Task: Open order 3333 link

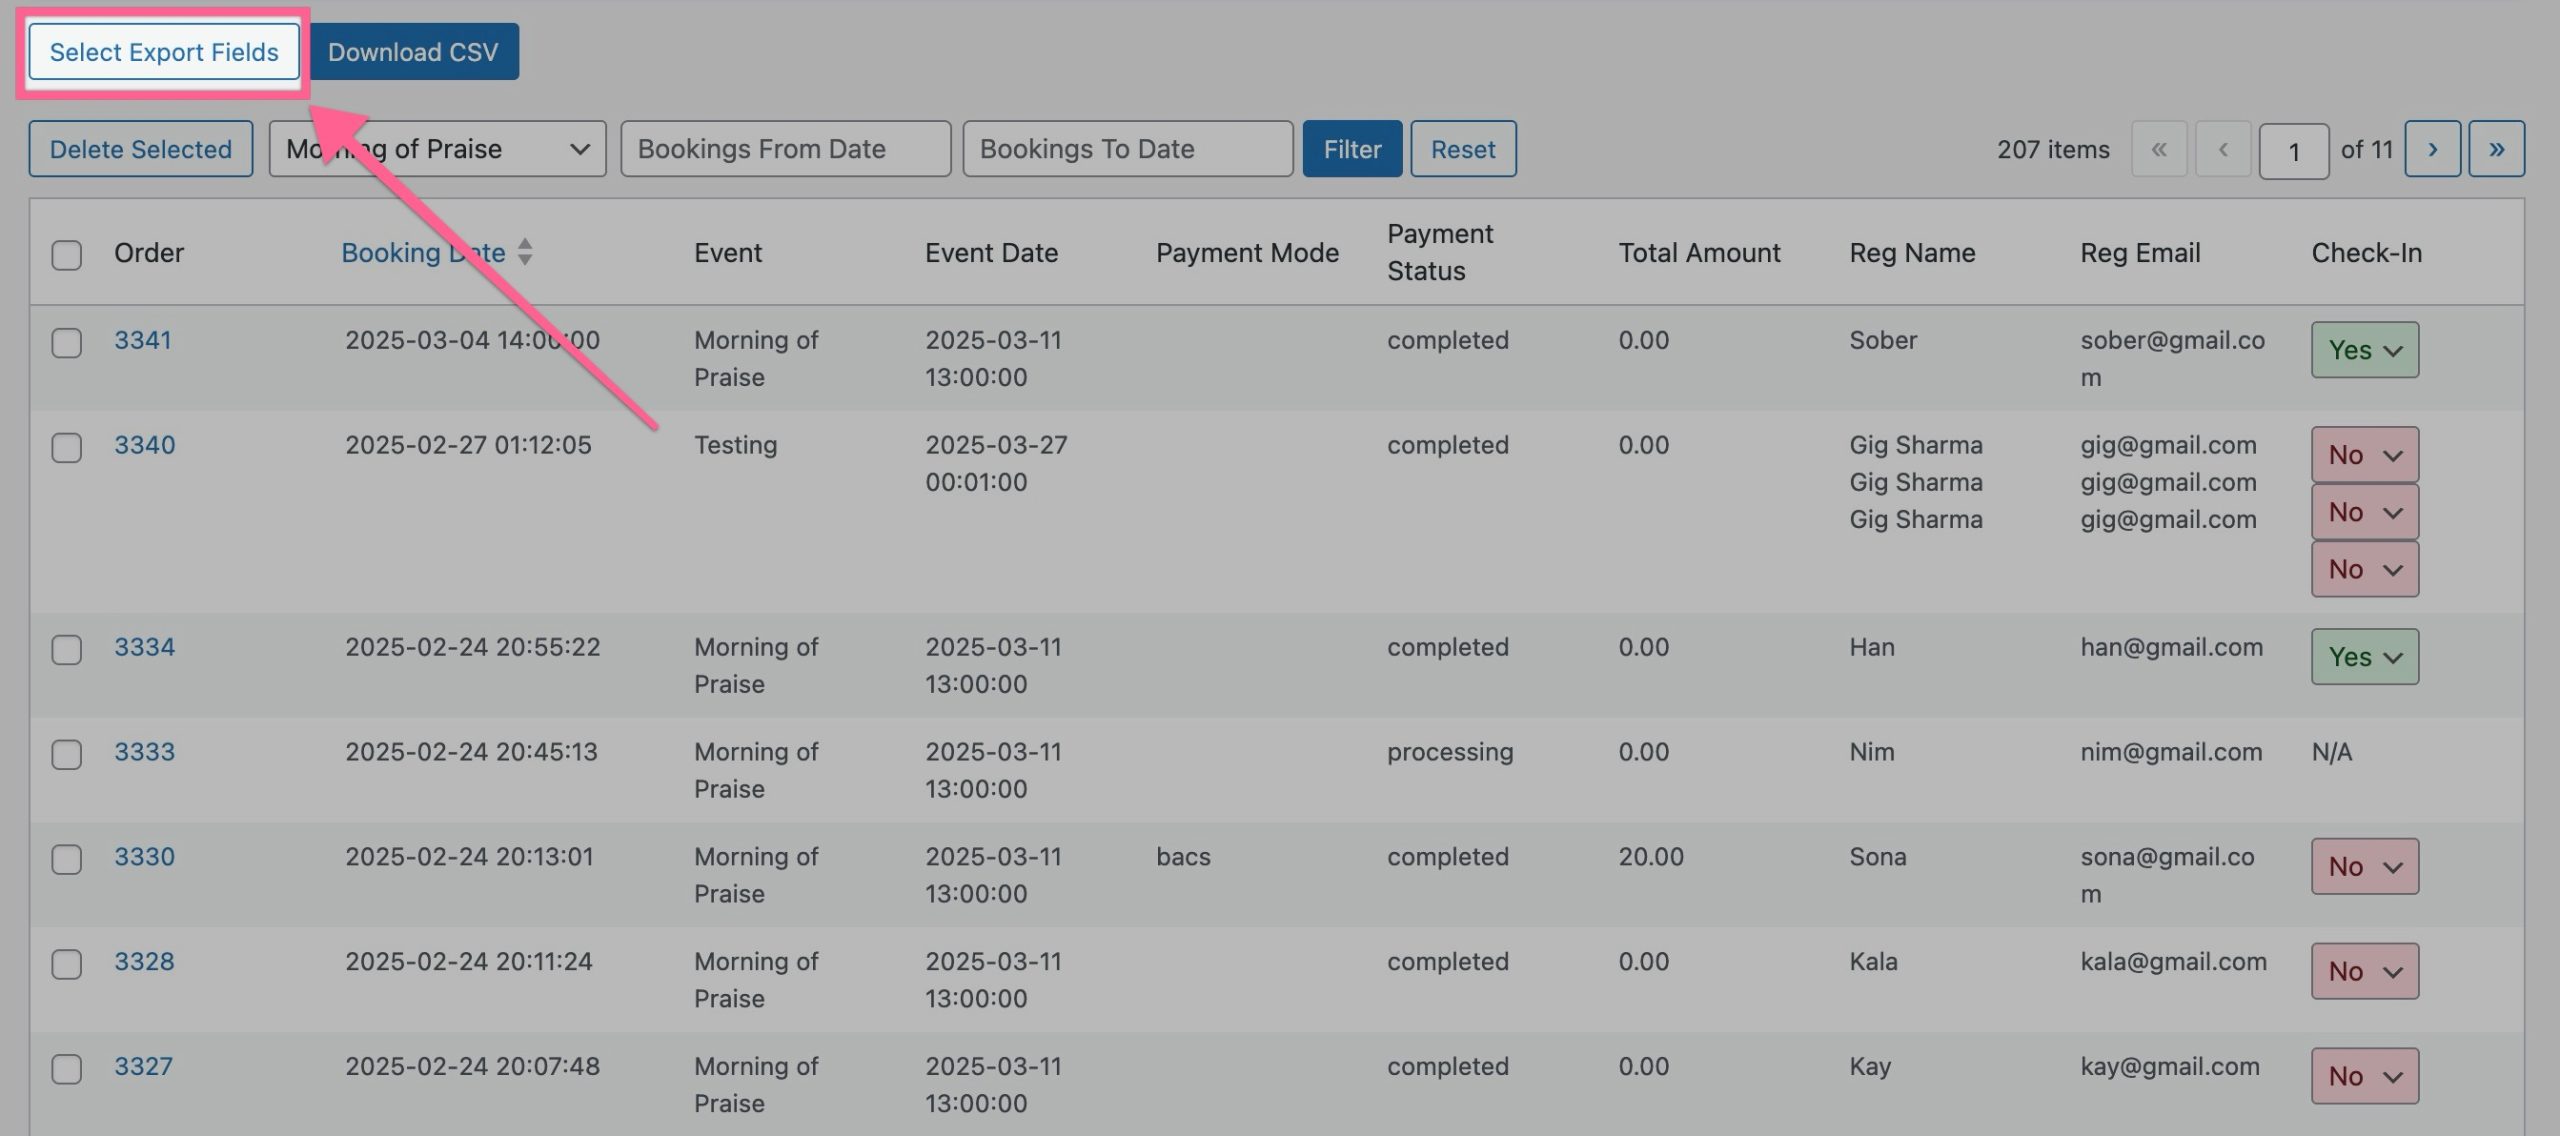Action: tap(144, 752)
